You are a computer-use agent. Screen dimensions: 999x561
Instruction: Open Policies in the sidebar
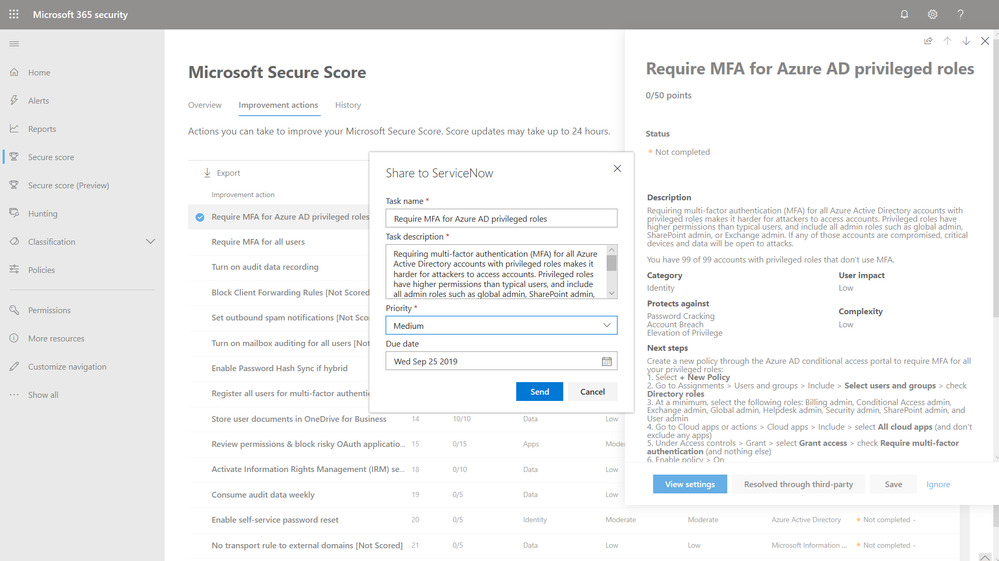click(x=41, y=270)
